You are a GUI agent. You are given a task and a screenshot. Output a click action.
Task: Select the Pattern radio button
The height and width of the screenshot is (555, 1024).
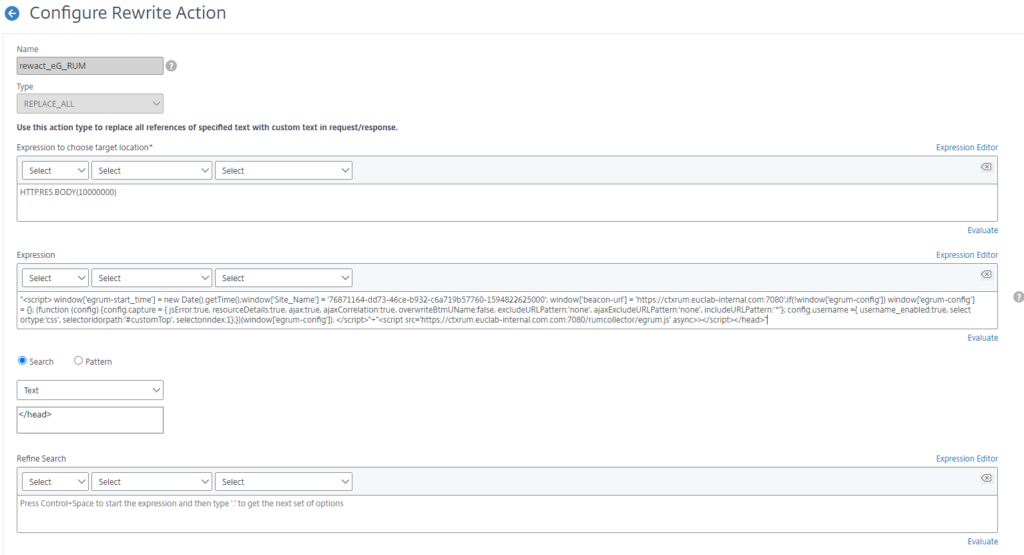tap(78, 360)
